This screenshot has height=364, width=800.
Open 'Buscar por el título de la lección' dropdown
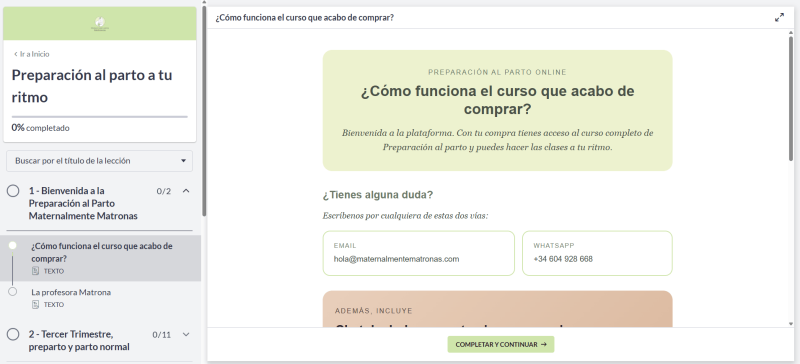coord(99,161)
